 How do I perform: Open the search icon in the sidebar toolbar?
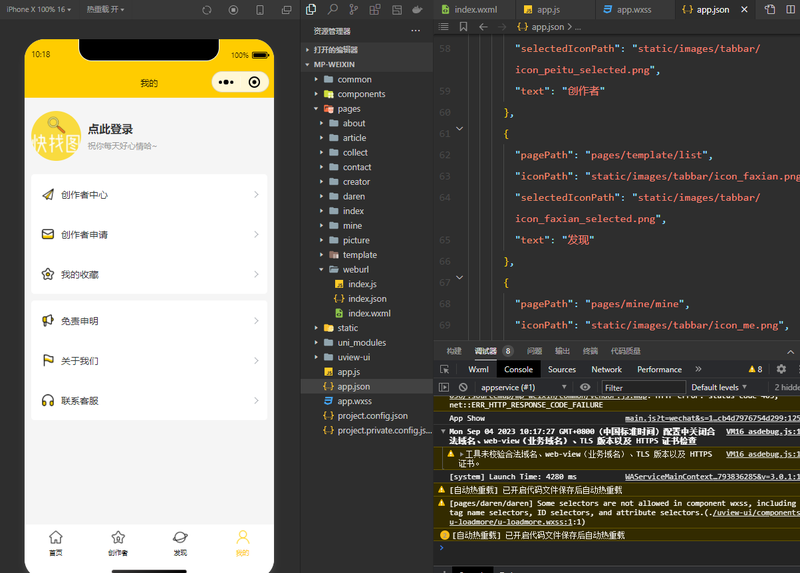tap(333, 9)
